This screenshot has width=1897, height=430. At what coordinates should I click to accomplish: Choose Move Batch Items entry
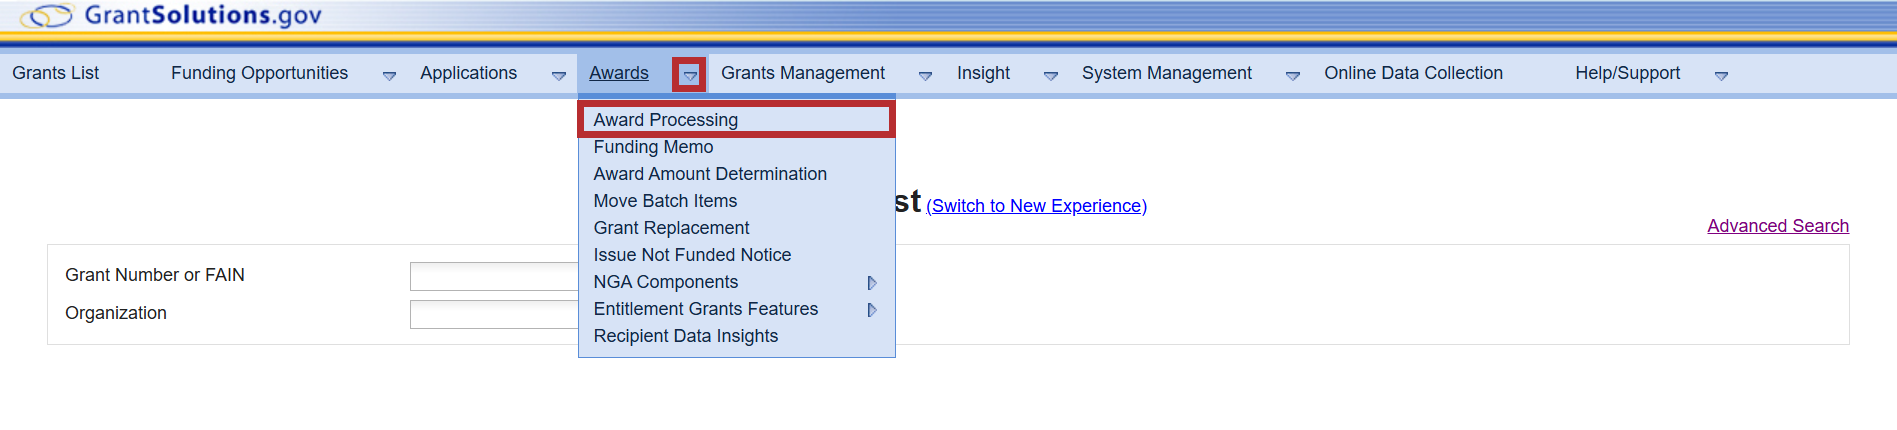tap(665, 201)
